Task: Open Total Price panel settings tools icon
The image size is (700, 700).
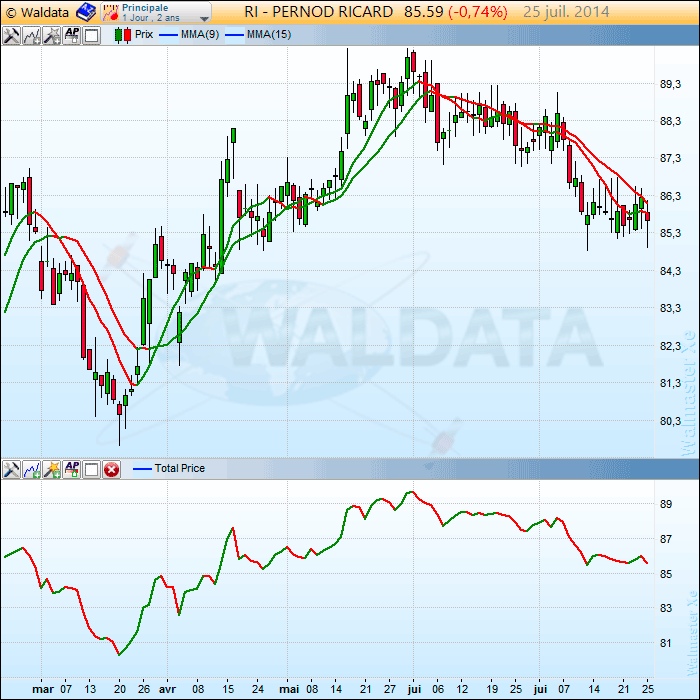Action: pos(11,469)
